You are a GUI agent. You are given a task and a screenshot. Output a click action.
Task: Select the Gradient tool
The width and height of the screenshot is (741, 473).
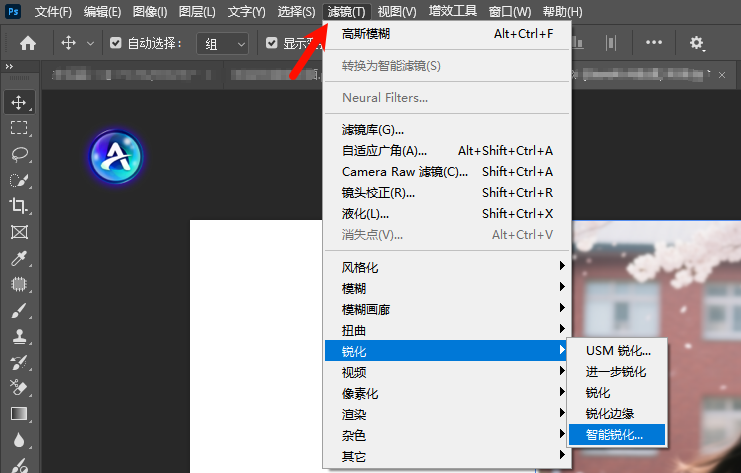click(19, 414)
